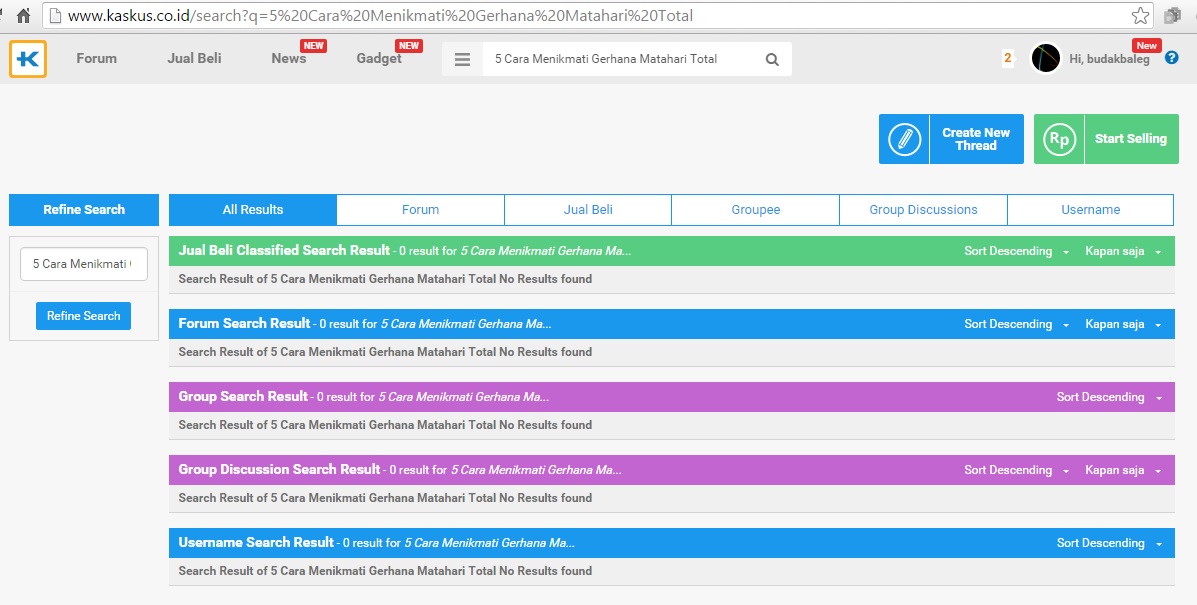Switch to the Groupee results tab

756,210
